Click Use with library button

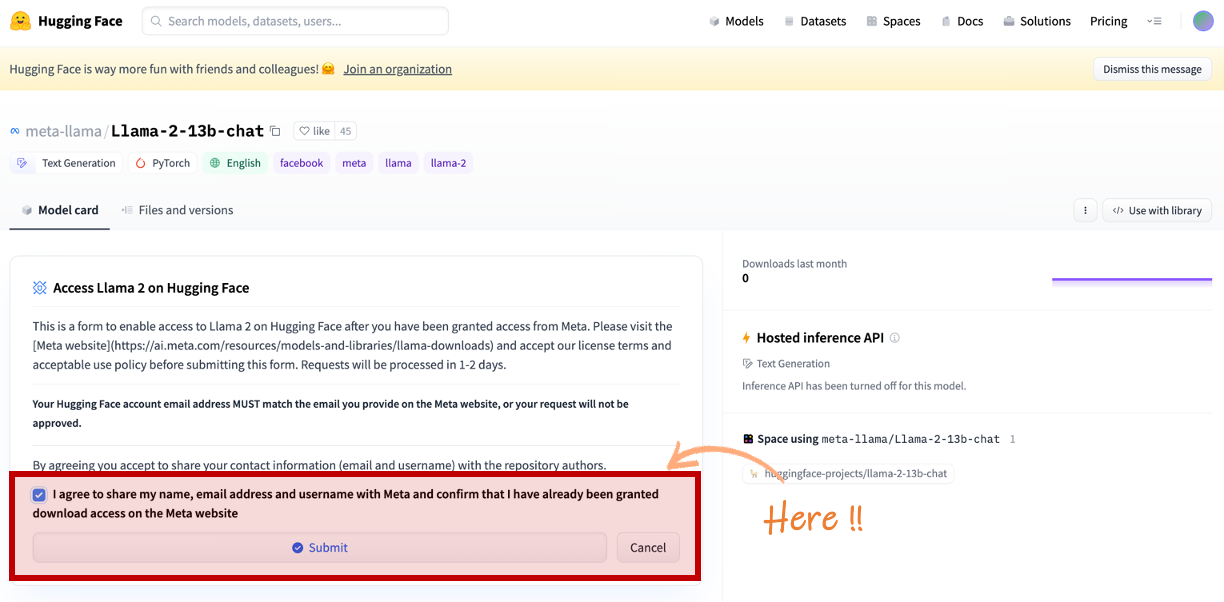(x=1157, y=210)
